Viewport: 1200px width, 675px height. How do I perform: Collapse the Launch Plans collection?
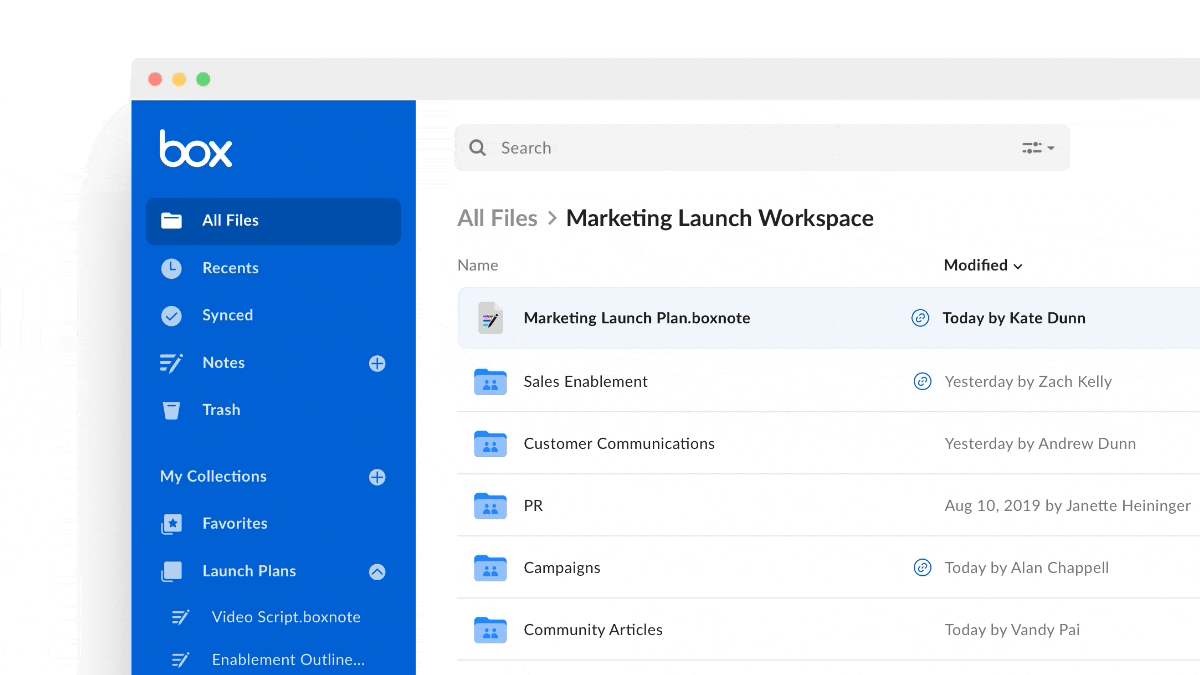pos(377,571)
